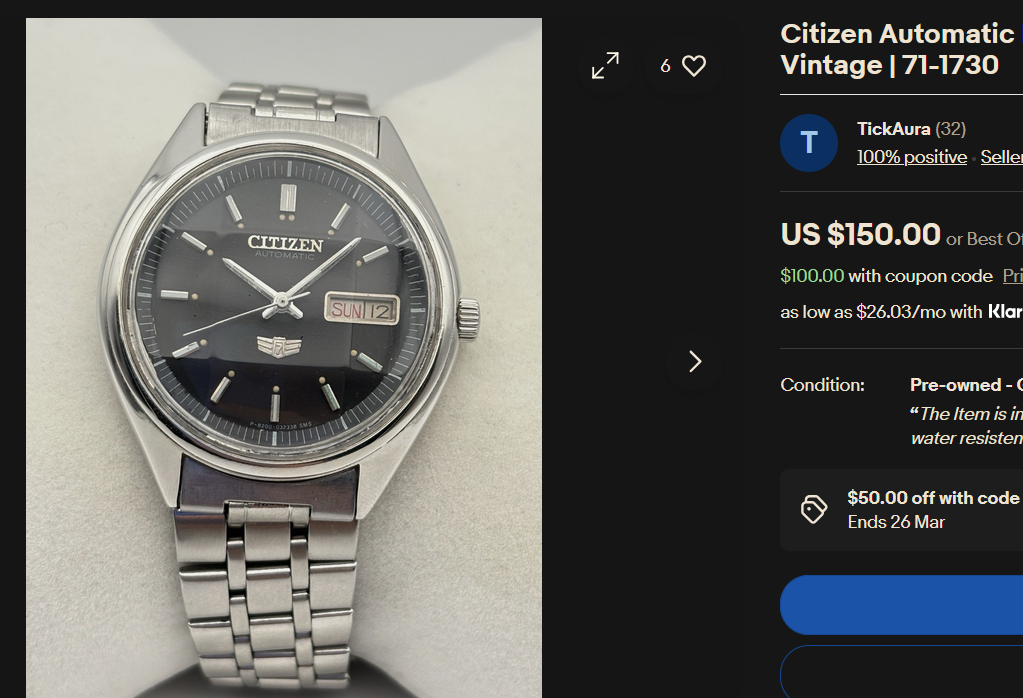The width and height of the screenshot is (1023, 698).
Task: Open the price details link beside the coupon code
Action: (1013, 276)
